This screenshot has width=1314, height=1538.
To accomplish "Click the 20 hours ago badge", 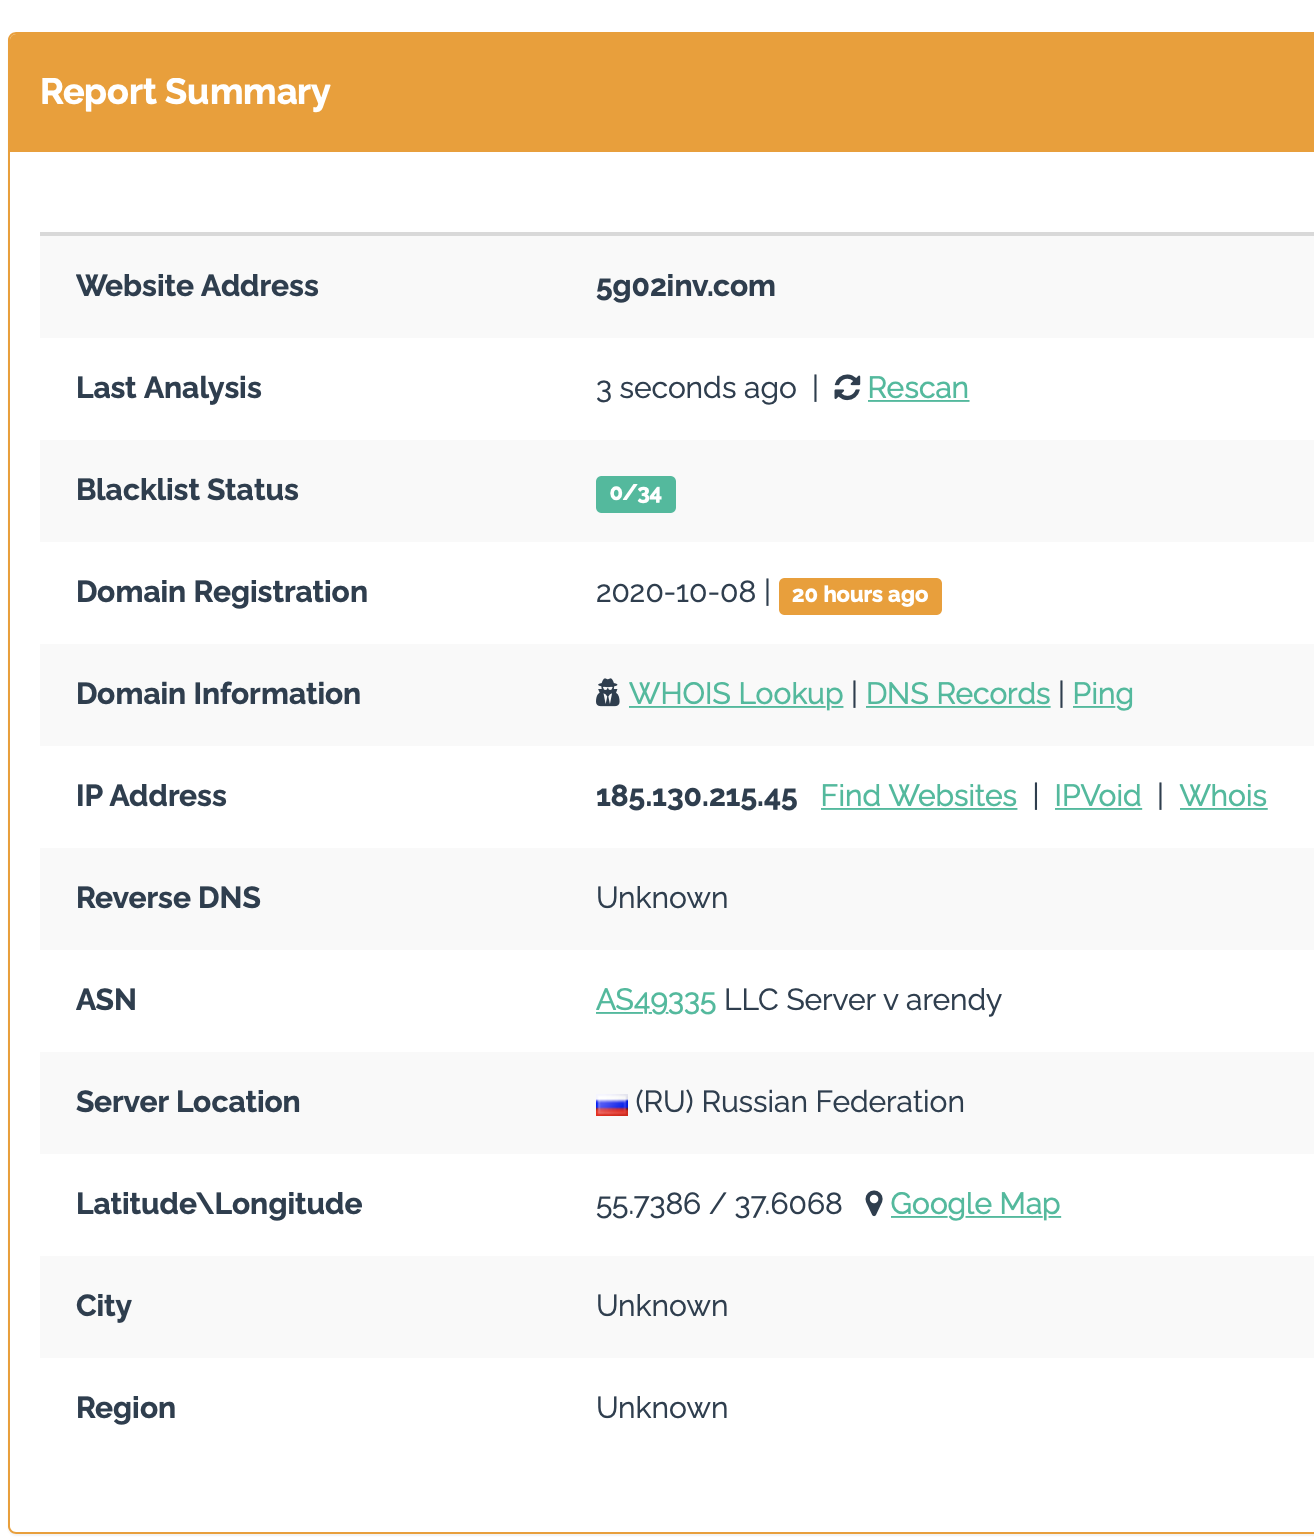I will tap(859, 595).
